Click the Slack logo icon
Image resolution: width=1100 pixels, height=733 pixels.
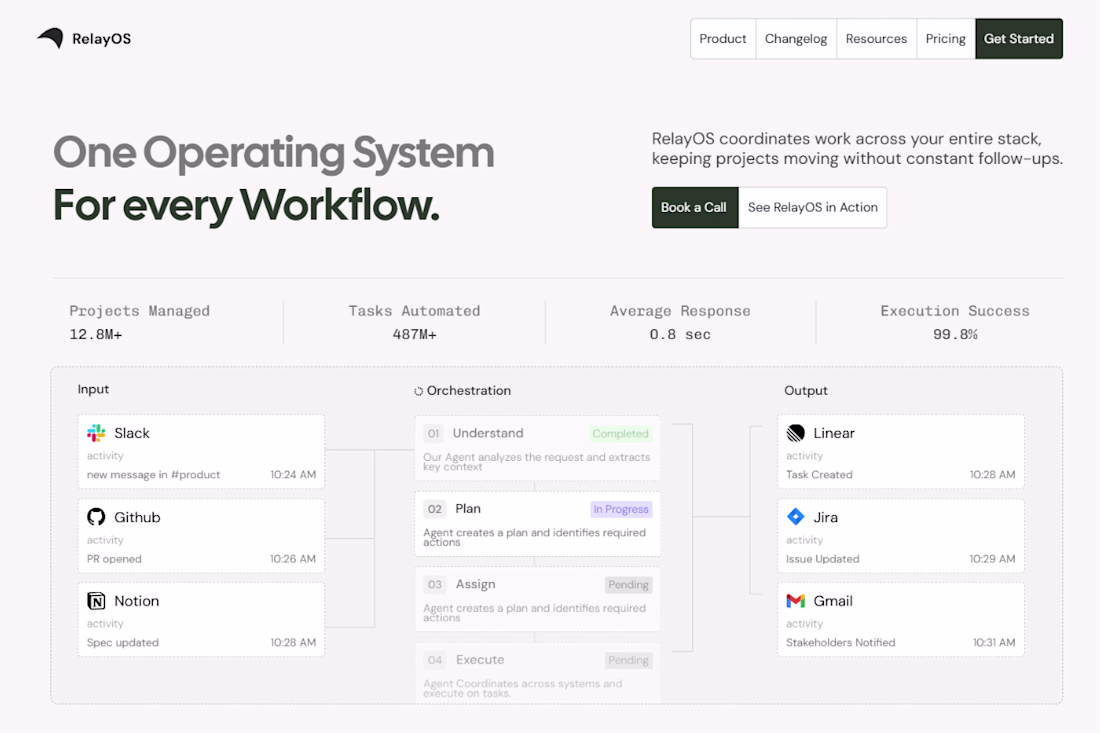click(96, 433)
